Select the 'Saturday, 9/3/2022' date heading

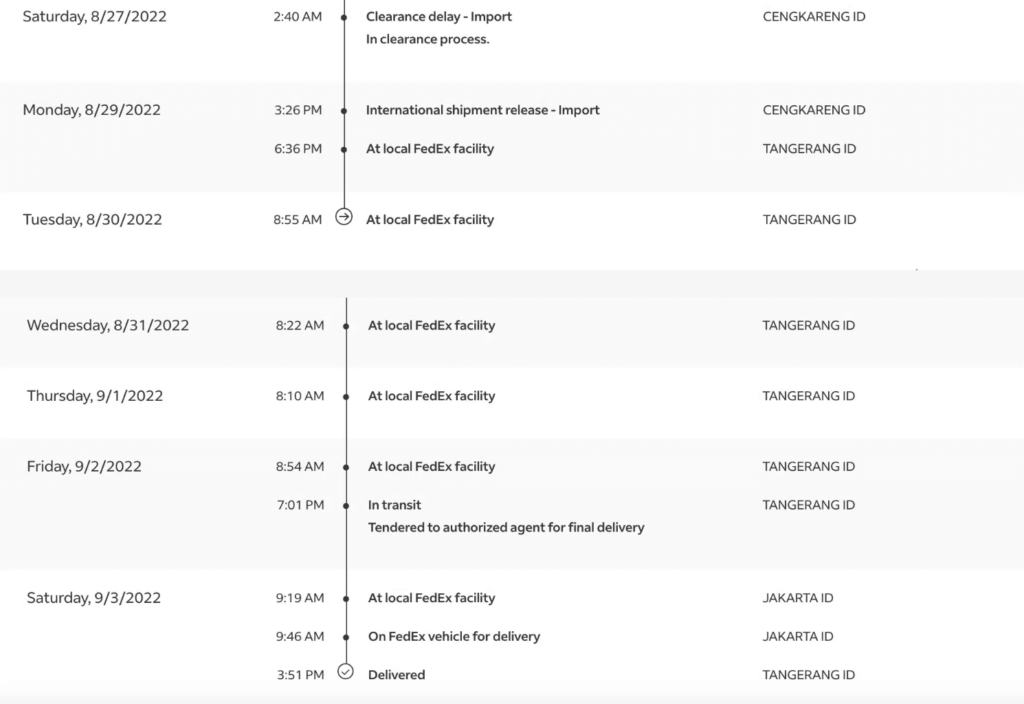pos(93,598)
